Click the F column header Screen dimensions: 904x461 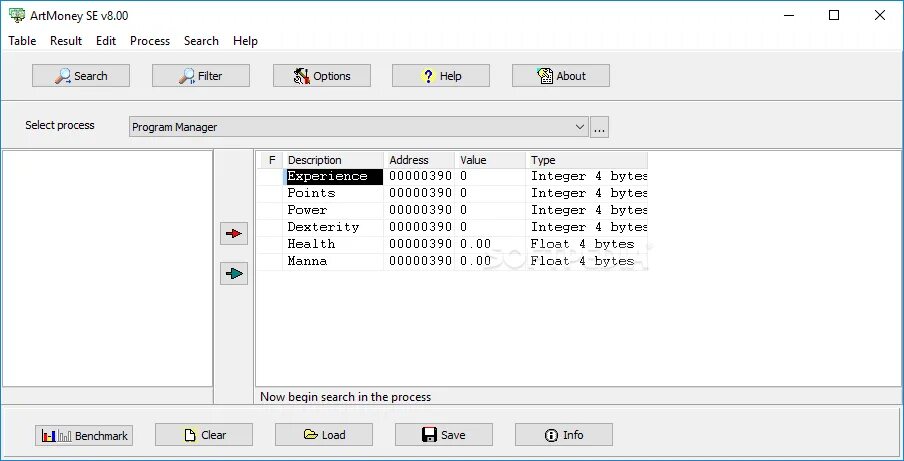(x=272, y=160)
